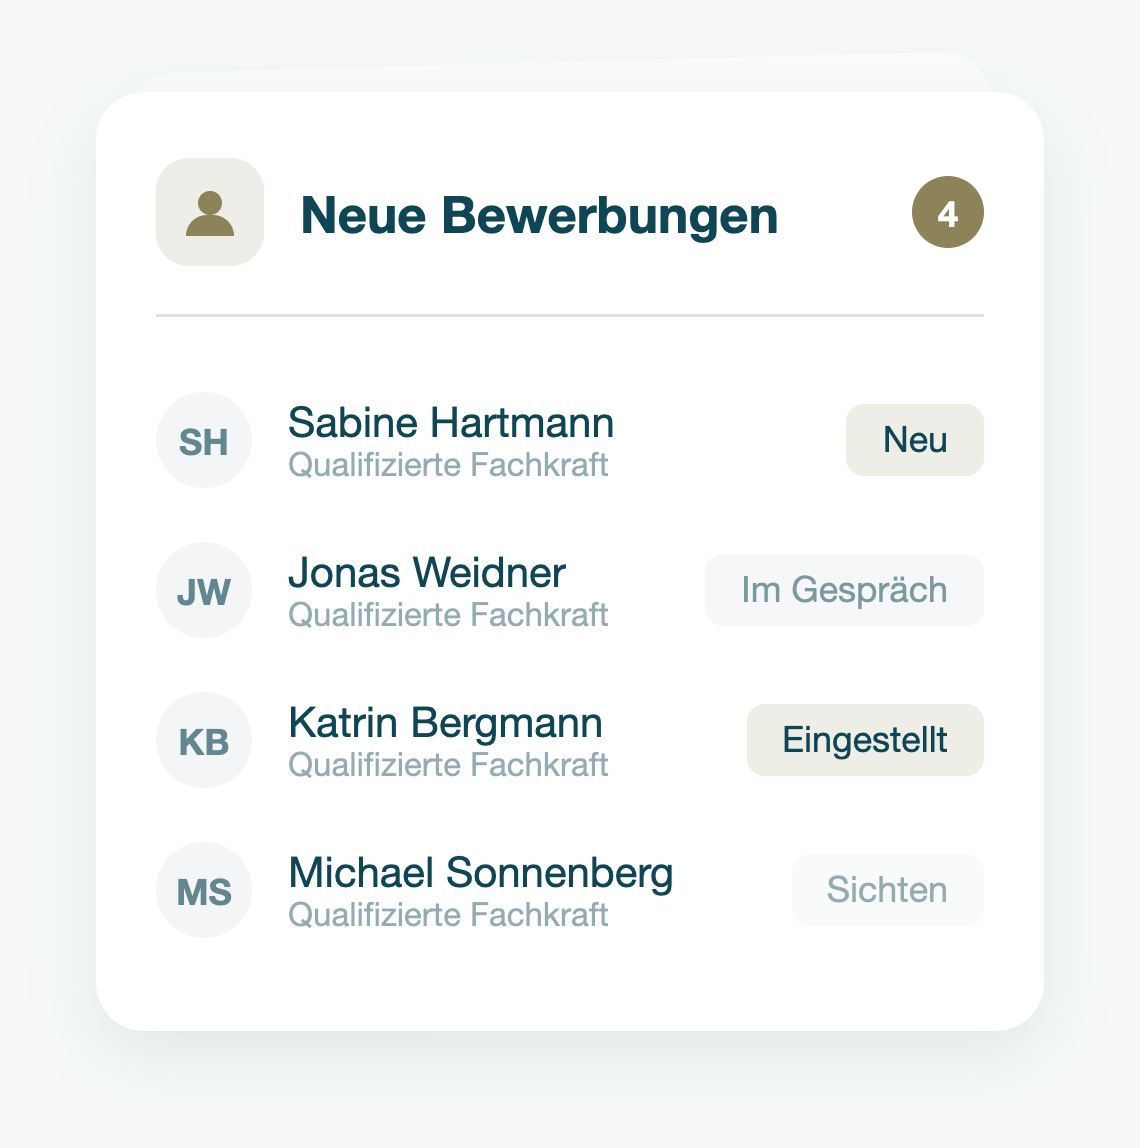Viewport: 1140px width, 1148px height.
Task: Click Qualifizierte Fachkraft under Jonas Weidner
Action: [x=448, y=615]
